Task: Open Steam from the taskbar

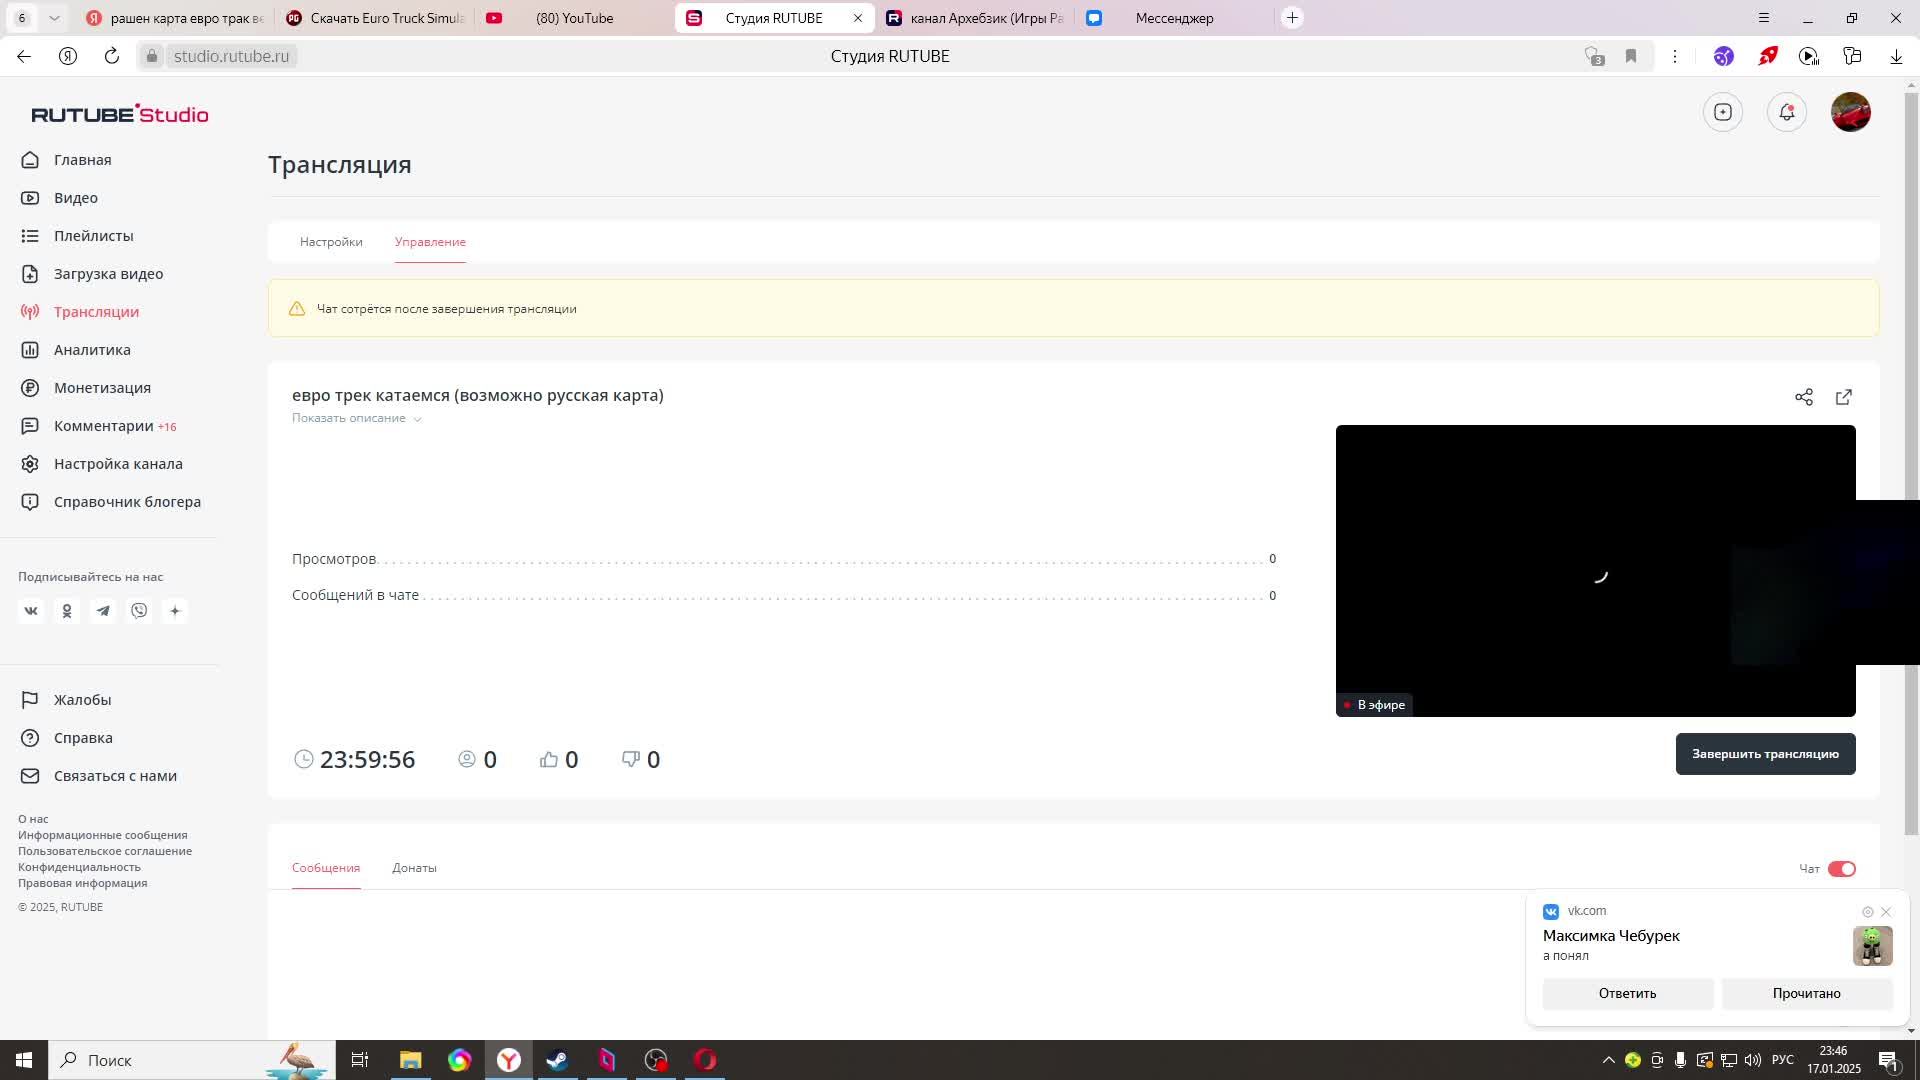Action: [x=557, y=1060]
